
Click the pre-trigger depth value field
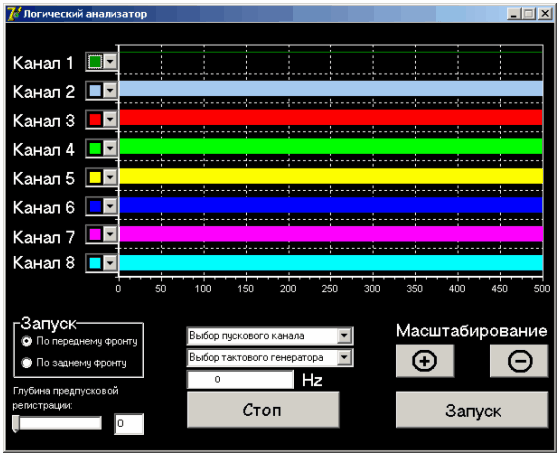click(x=129, y=424)
